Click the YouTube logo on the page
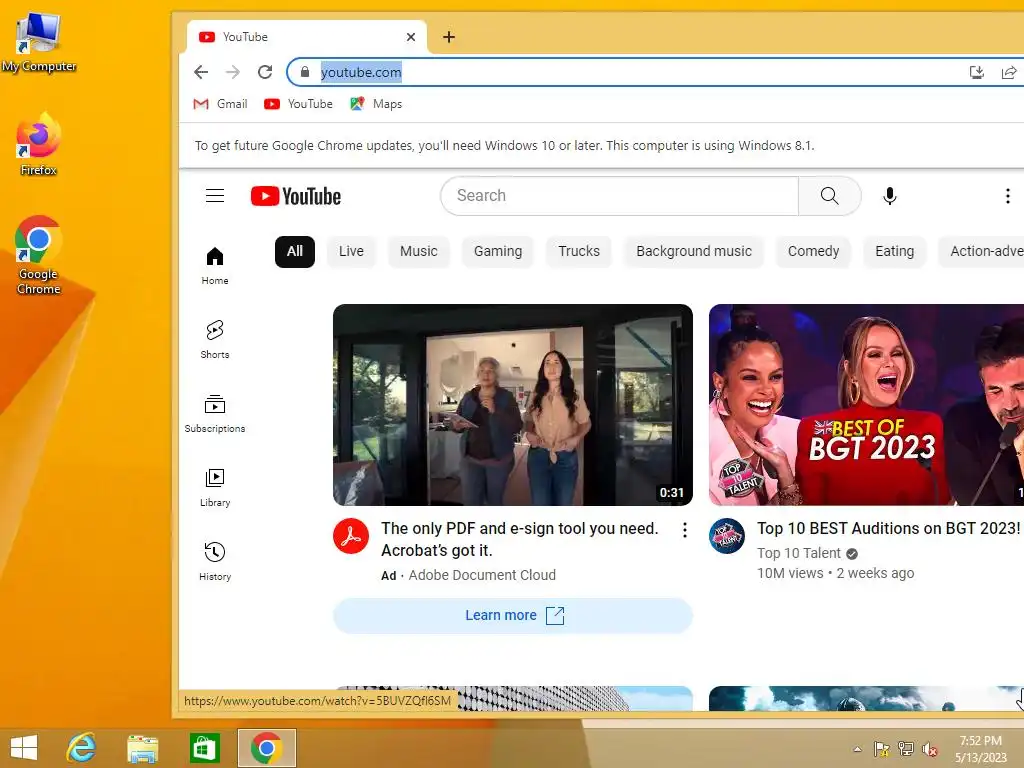 point(296,196)
